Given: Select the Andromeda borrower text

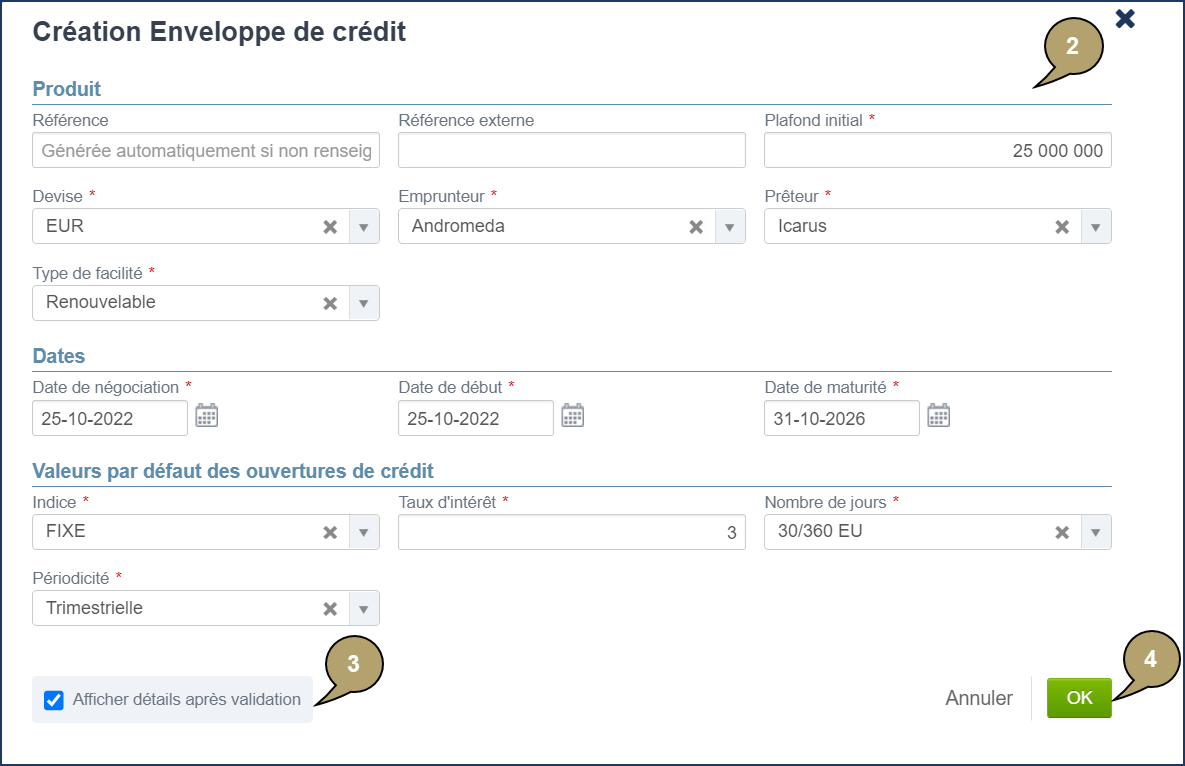Looking at the screenshot, I should [x=458, y=226].
